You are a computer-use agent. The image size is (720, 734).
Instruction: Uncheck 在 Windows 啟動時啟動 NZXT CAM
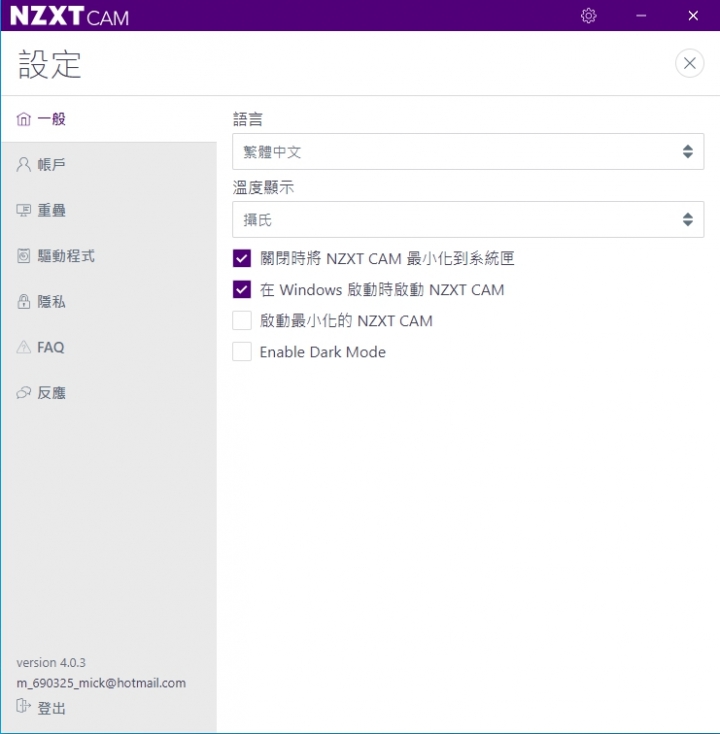click(242, 290)
